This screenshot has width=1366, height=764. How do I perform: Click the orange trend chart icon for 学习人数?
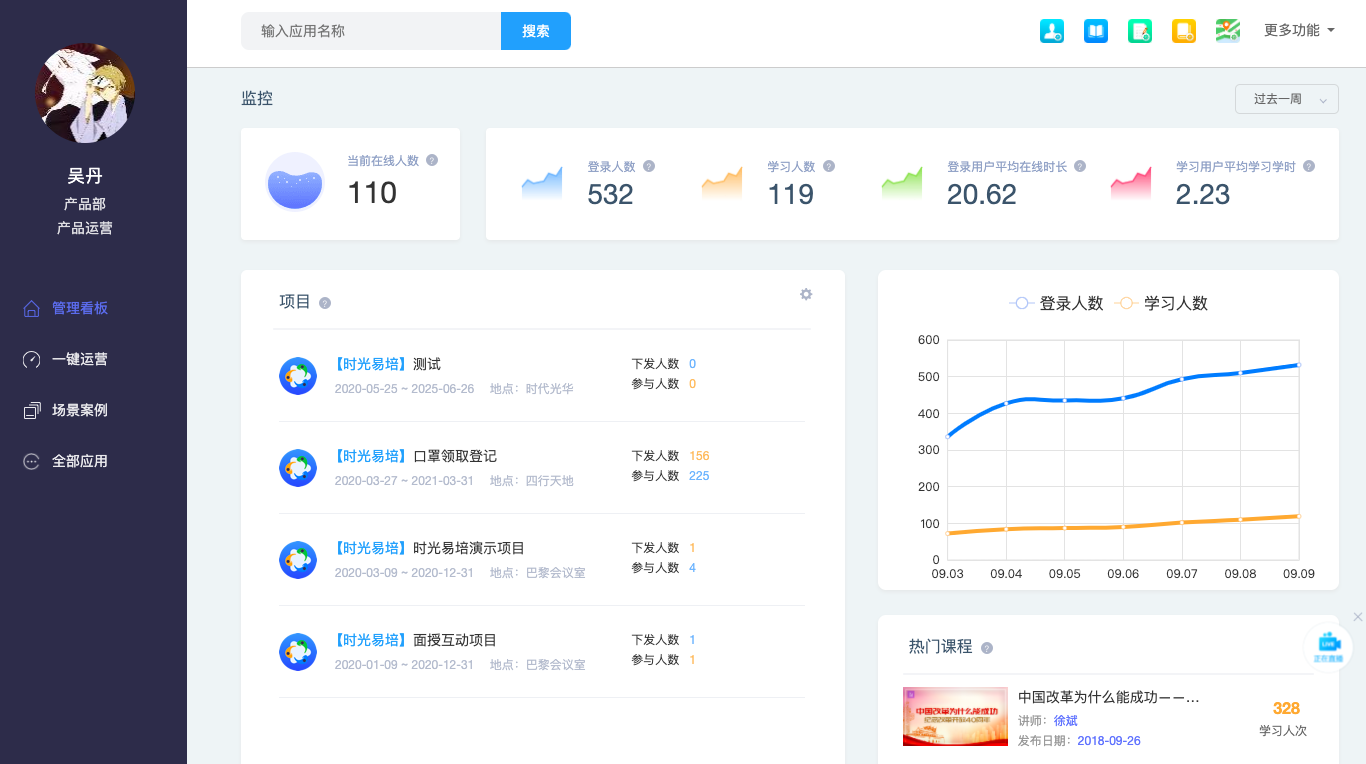(x=722, y=183)
